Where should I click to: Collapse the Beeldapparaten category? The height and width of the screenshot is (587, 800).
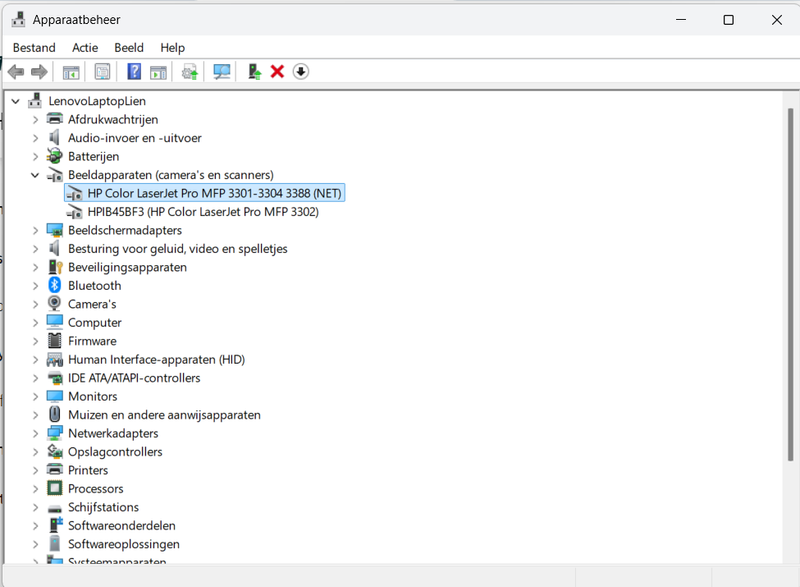35,175
